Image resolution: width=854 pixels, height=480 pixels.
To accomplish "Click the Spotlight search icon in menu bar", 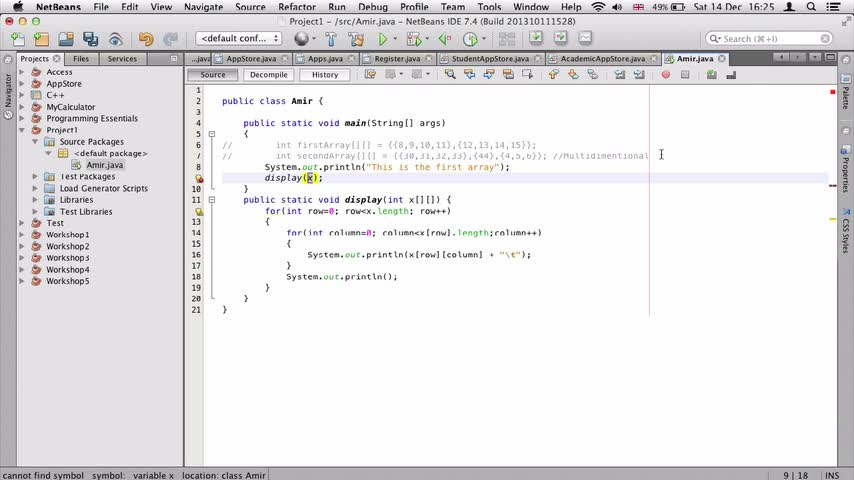I will tap(811, 7).
